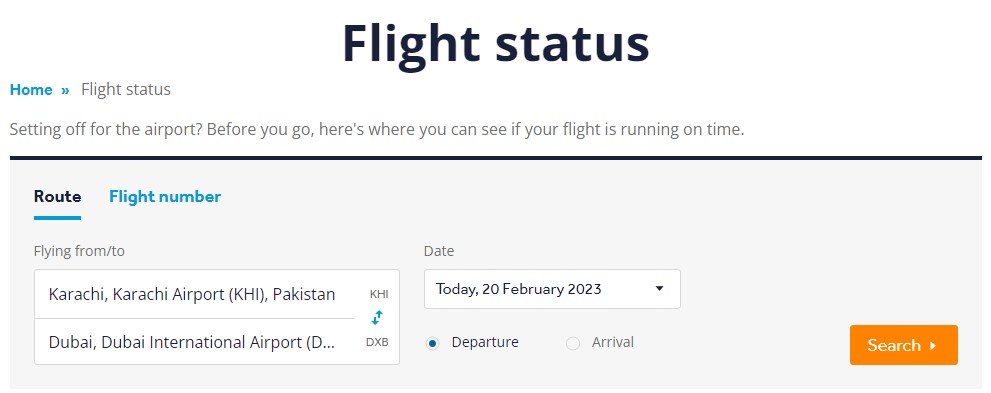Select the Arrival radio button
This screenshot has height=393, width=991.
[x=573, y=343]
